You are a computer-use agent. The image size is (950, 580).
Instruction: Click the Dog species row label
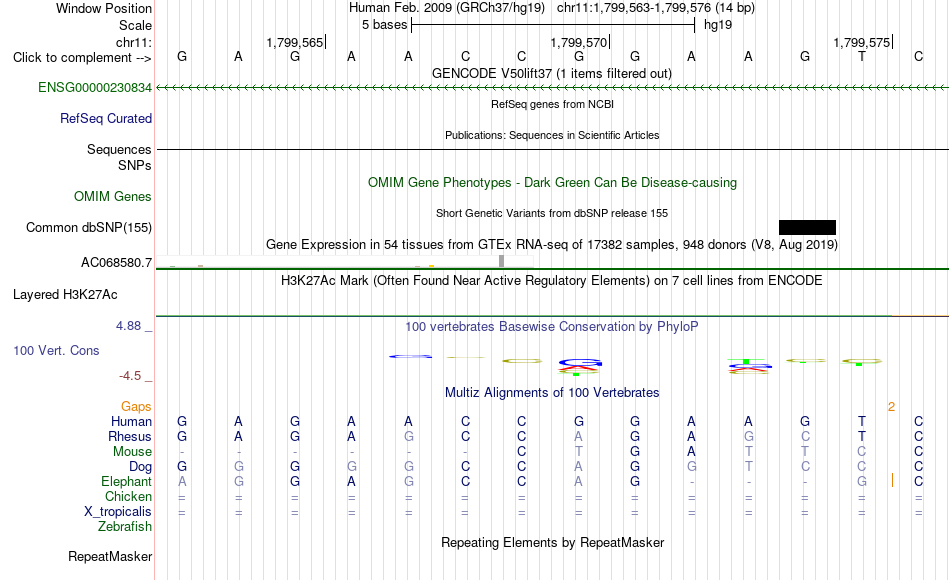point(140,467)
